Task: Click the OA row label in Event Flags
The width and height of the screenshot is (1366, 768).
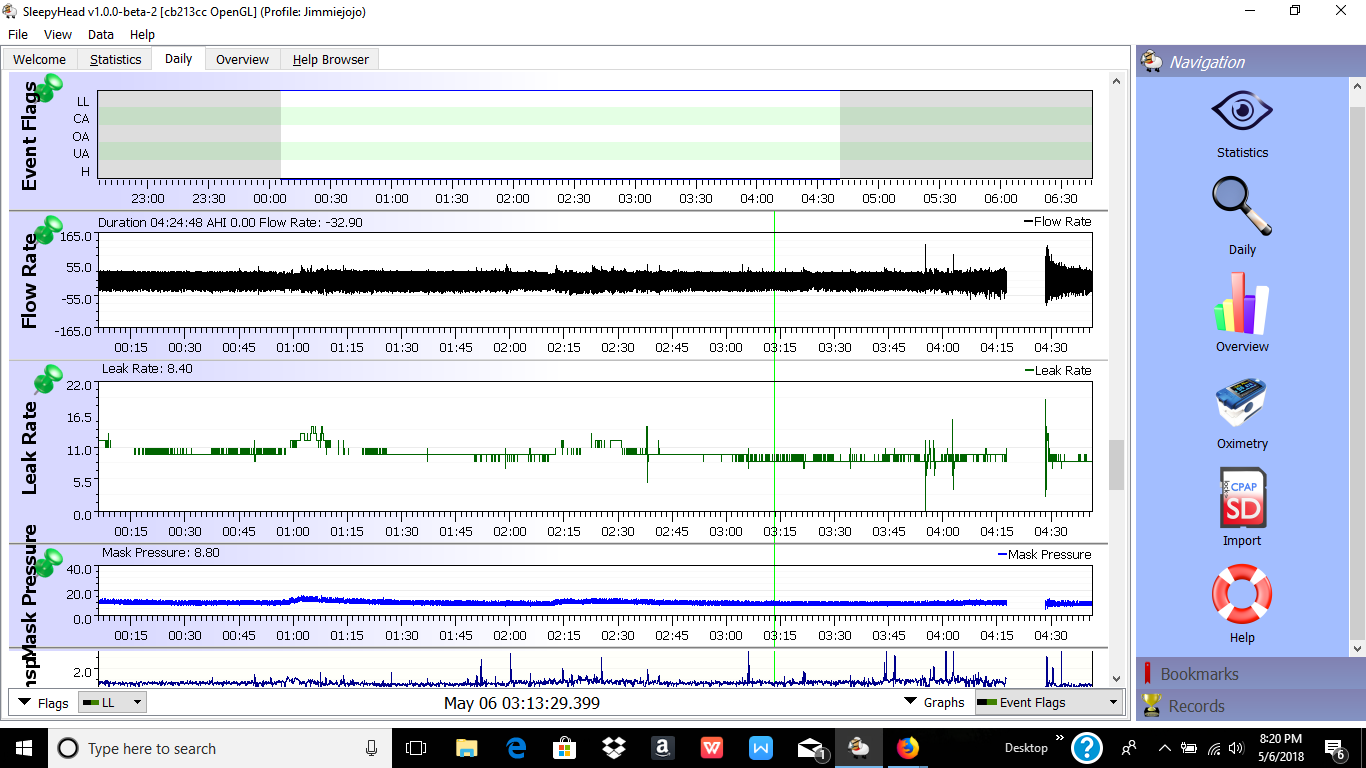Action: 80,136
